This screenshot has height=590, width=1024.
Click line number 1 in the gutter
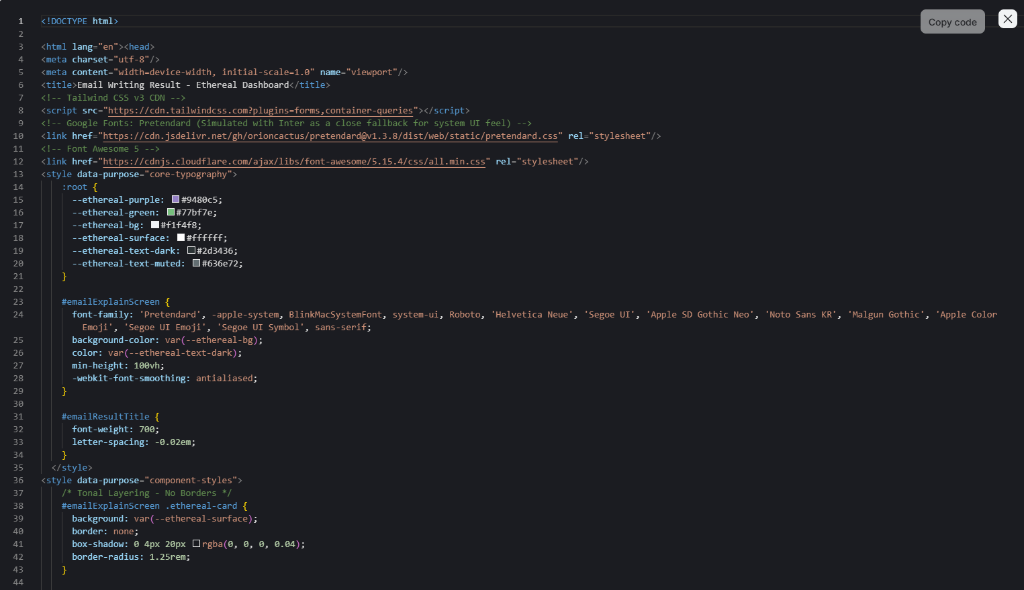pyautogui.click(x=20, y=21)
